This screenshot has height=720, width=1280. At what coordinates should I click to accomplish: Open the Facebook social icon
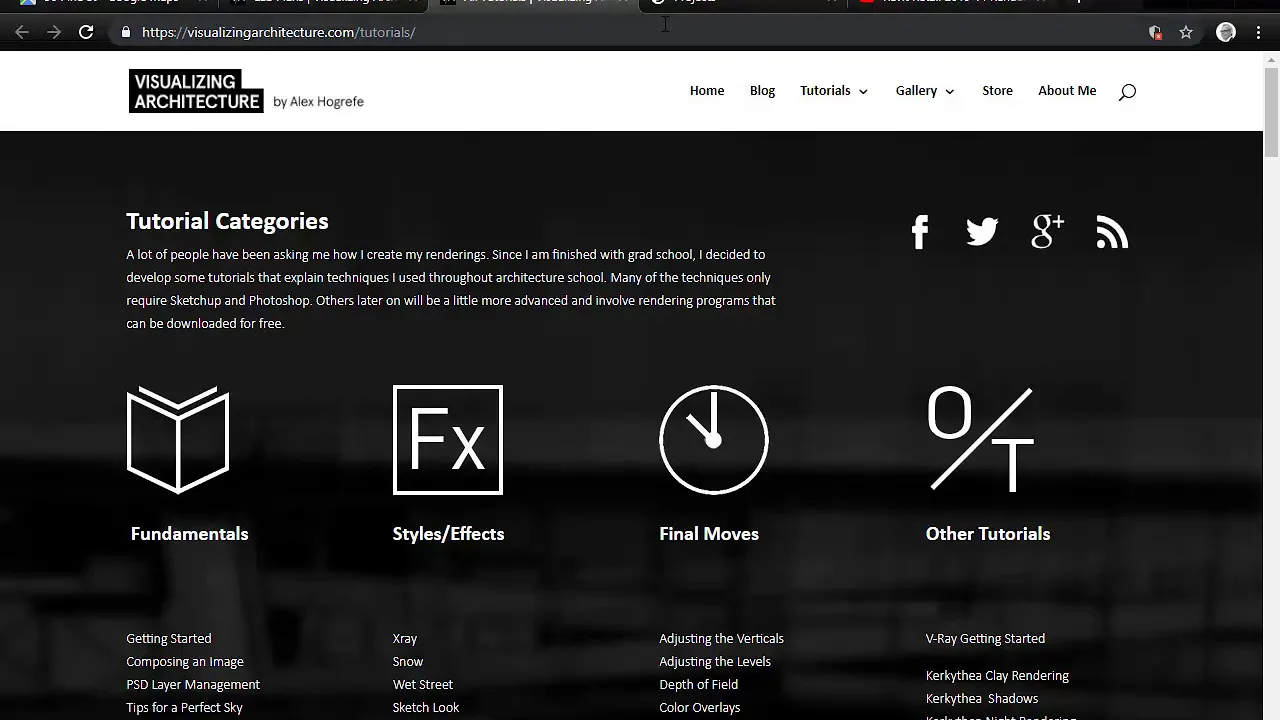pyautogui.click(x=920, y=232)
